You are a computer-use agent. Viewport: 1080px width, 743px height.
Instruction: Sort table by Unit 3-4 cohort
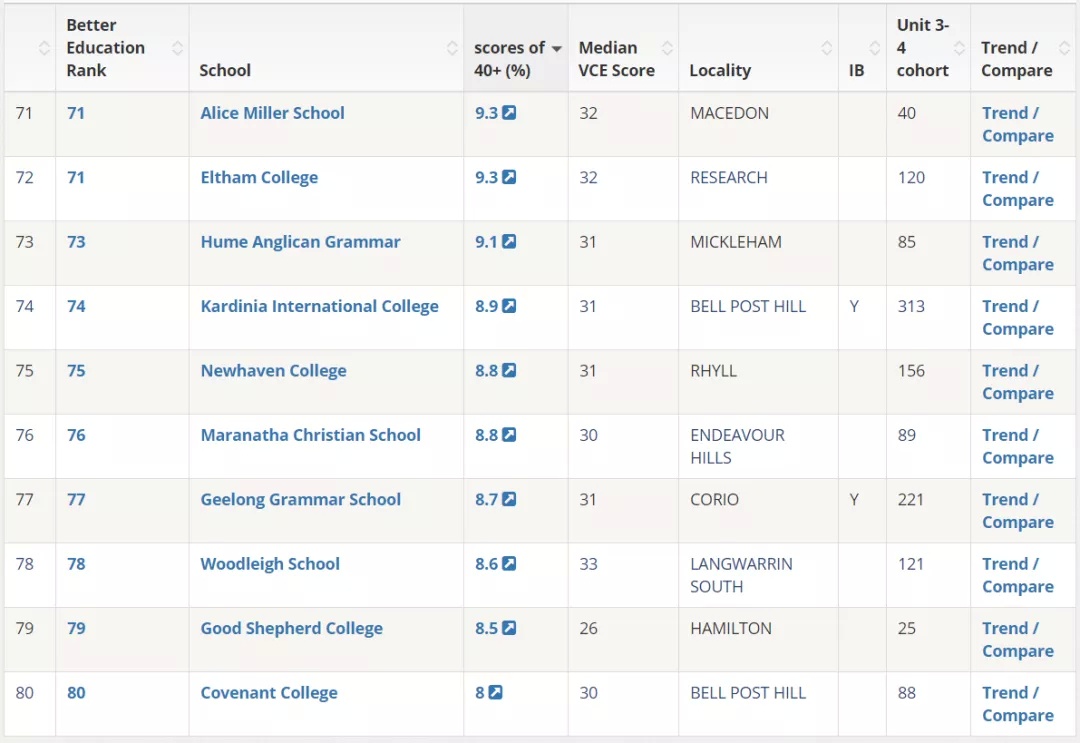pos(959,48)
